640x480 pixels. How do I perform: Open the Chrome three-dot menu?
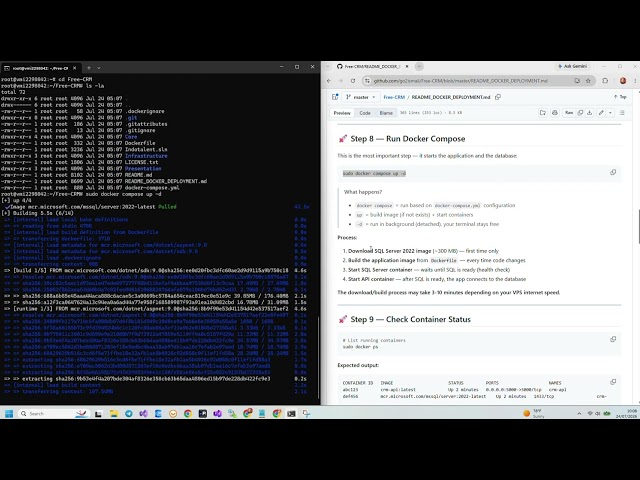coord(635,81)
